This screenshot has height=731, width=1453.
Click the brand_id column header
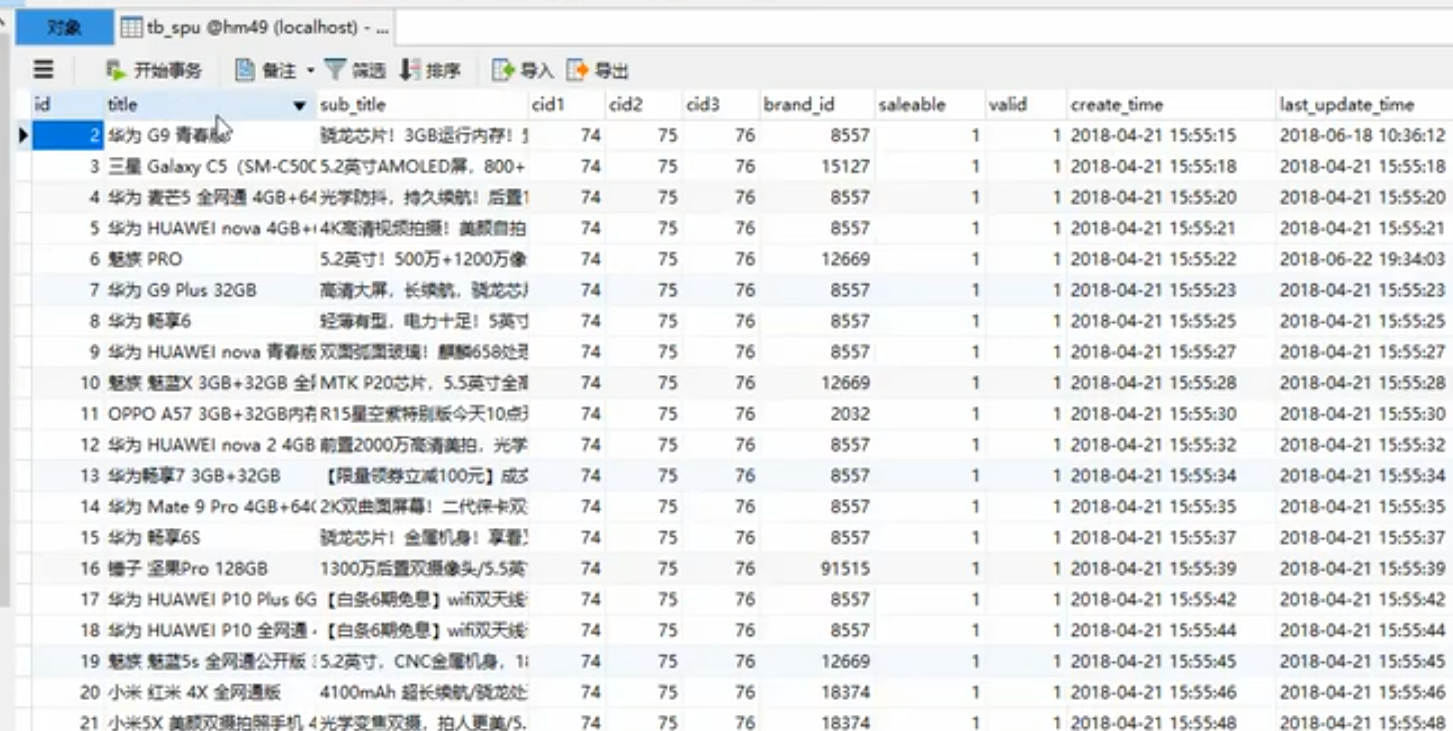pos(816,104)
